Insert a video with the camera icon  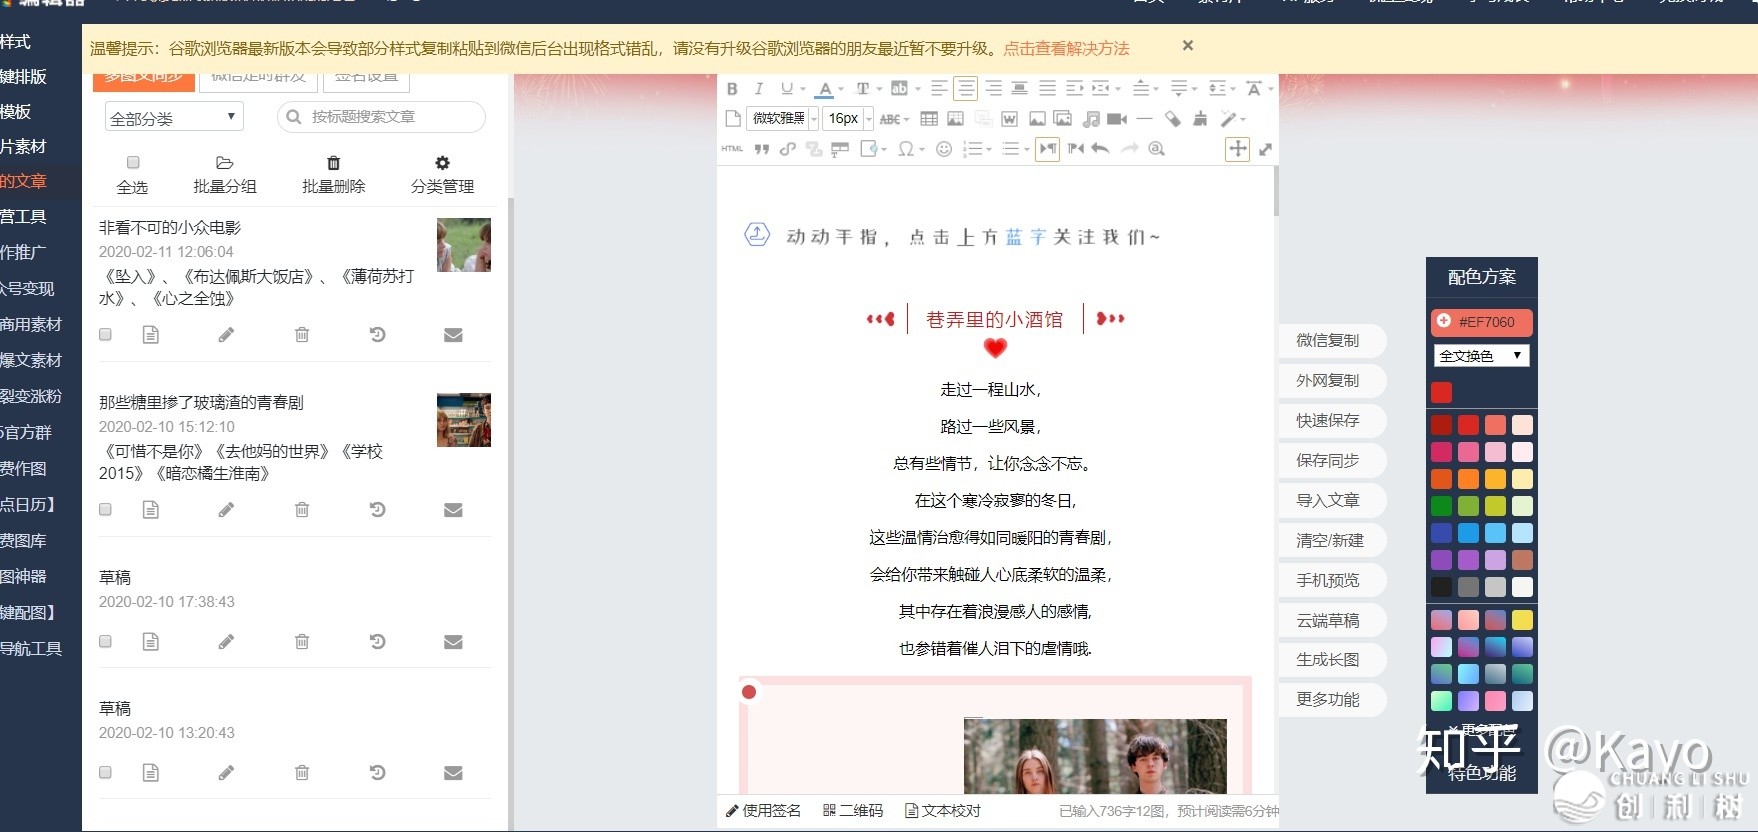pos(1117,119)
